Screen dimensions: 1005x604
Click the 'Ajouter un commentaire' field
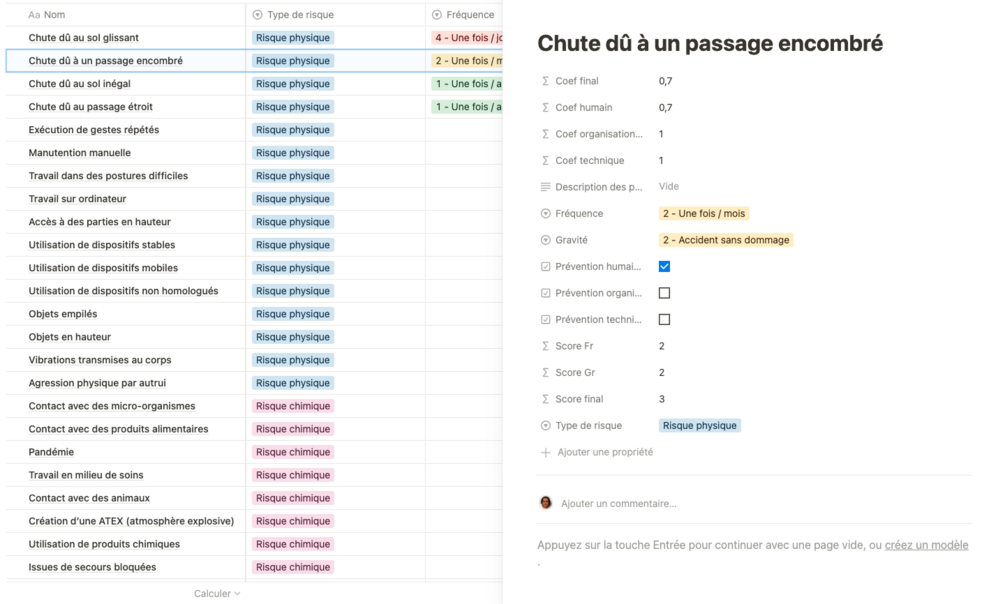pyautogui.click(x=620, y=503)
